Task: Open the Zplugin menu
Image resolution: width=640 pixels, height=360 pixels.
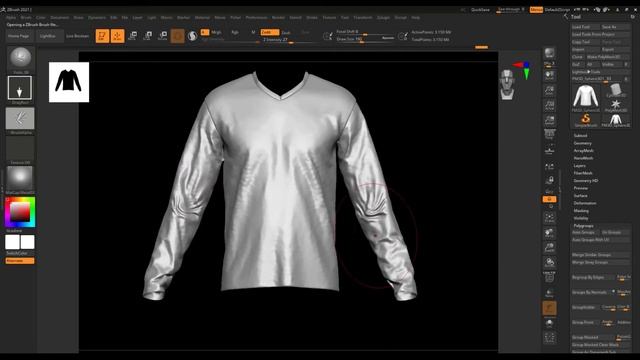Action: 383,18
